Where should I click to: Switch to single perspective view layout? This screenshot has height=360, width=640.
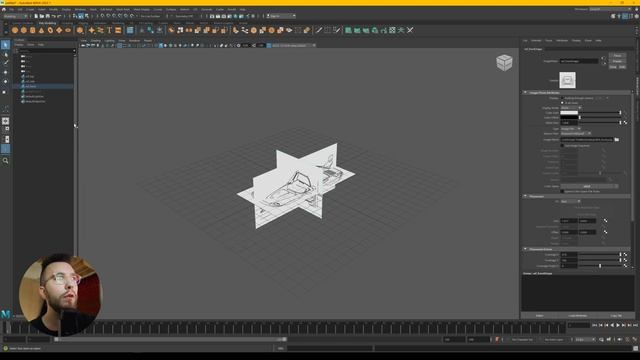click(x=5, y=121)
